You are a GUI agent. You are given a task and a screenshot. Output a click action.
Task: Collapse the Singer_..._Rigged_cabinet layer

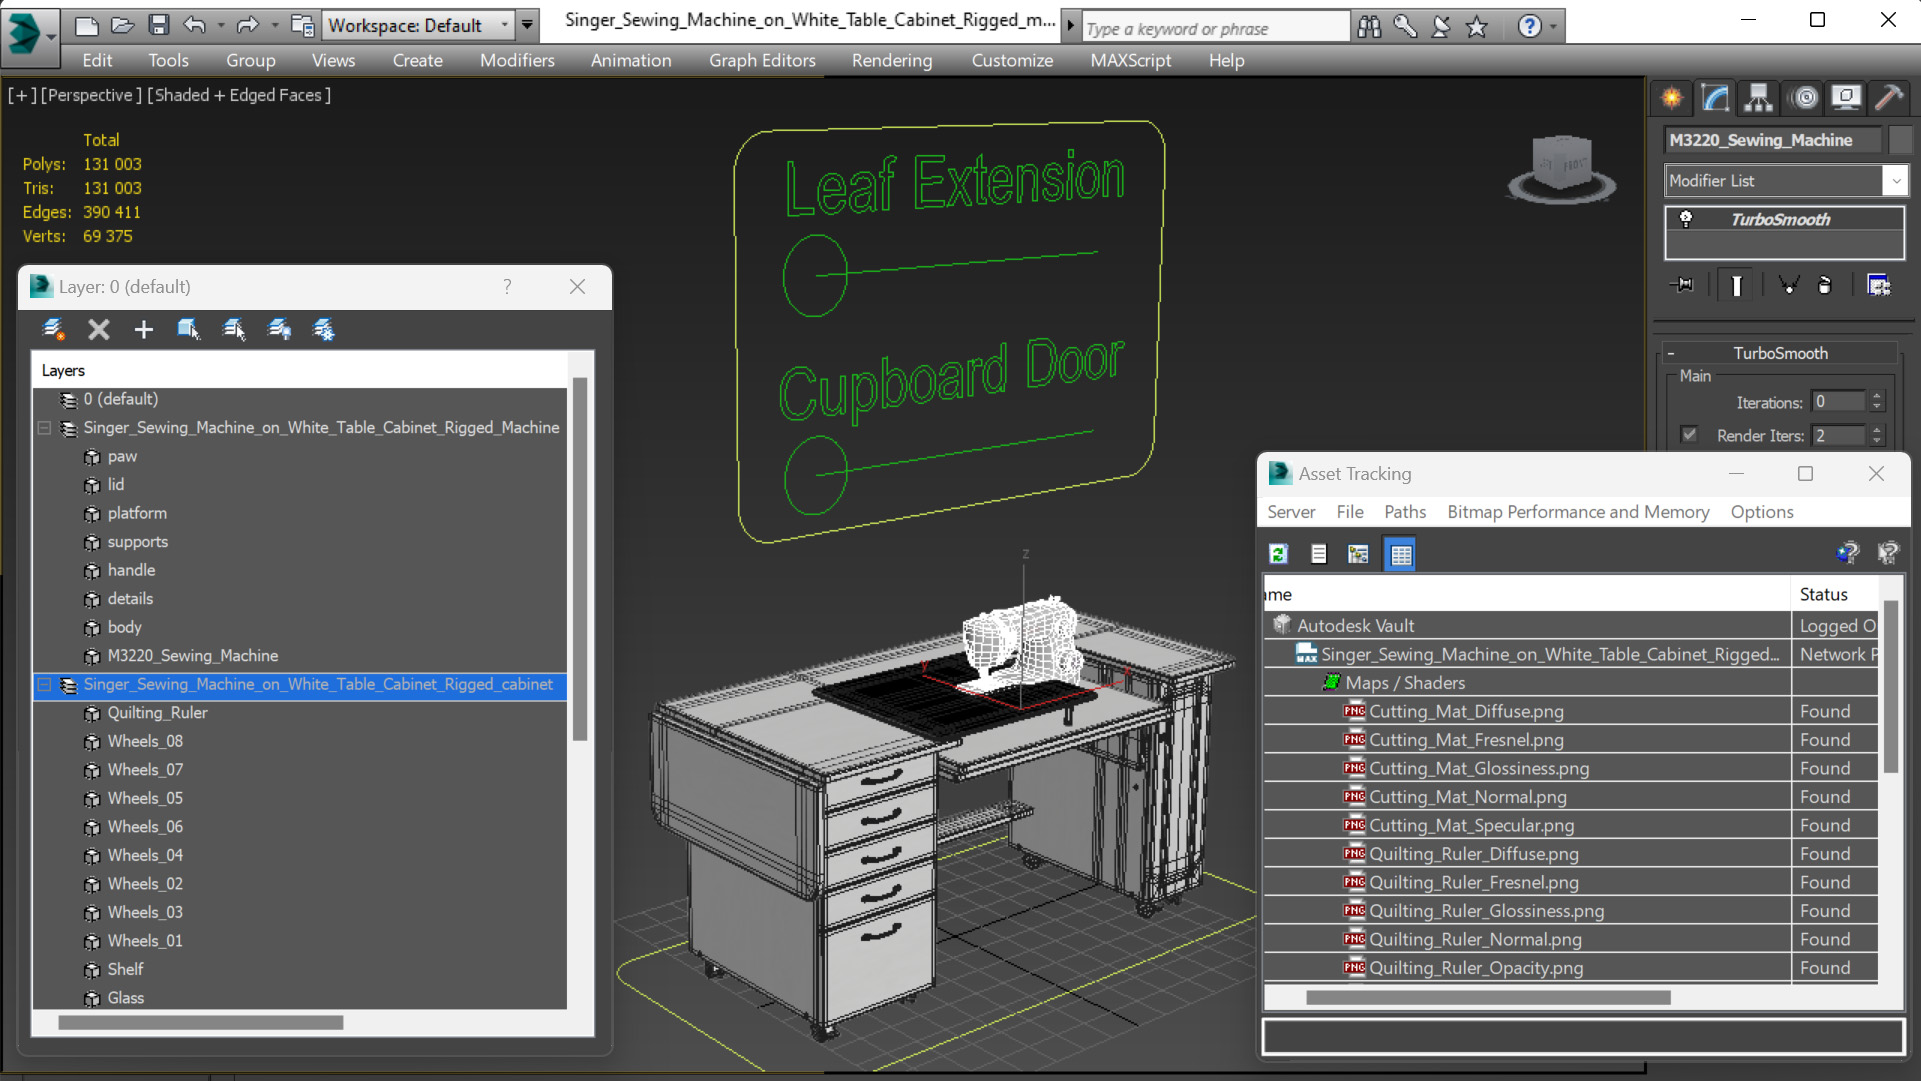pyautogui.click(x=44, y=685)
